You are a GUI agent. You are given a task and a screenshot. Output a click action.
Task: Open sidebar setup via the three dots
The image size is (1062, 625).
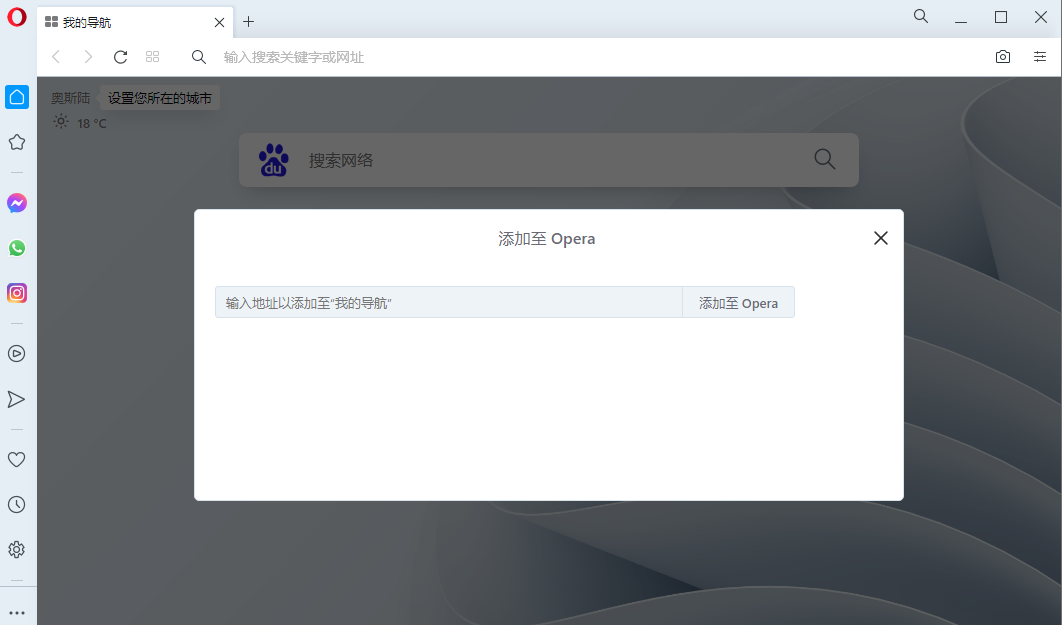point(16,611)
